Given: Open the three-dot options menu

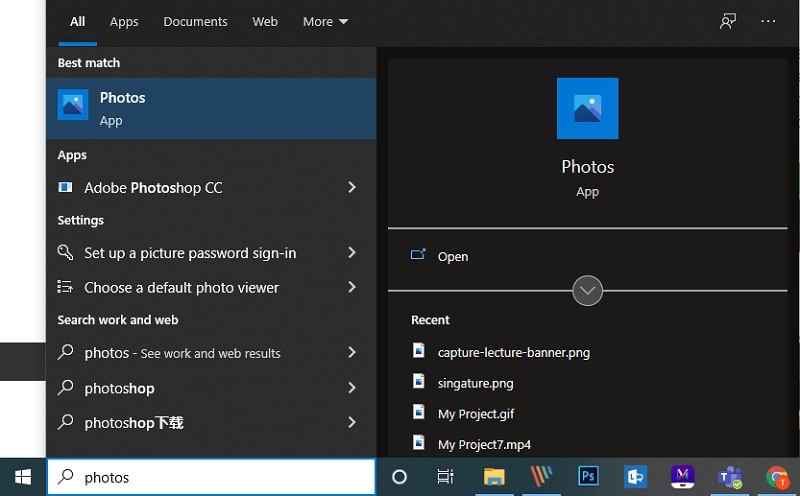Looking at the screenshot, I should (x=768, y=21).
